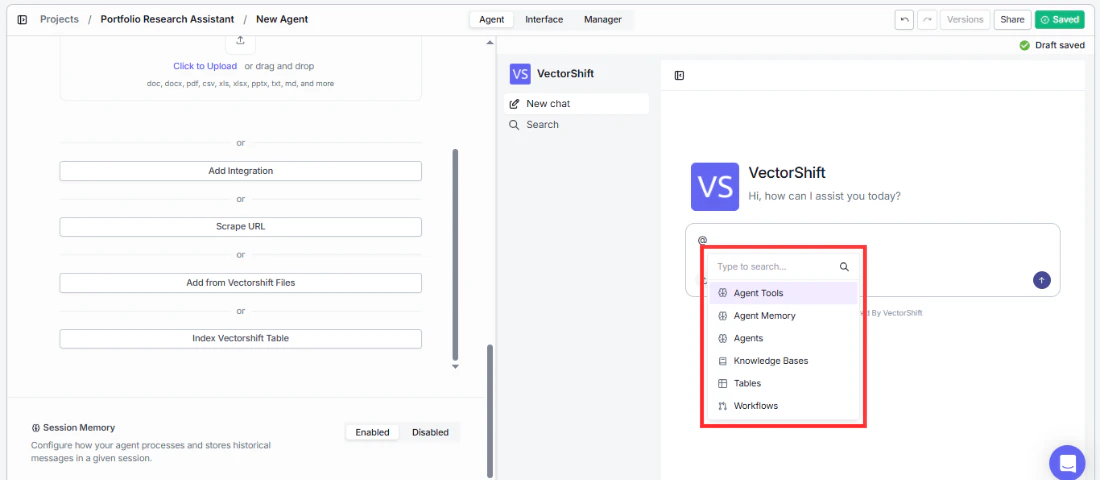Screen dimensions: 1100x480
Task: Open Search in chat sidebar
Action: pyautogui.click(x=576, y=125)
